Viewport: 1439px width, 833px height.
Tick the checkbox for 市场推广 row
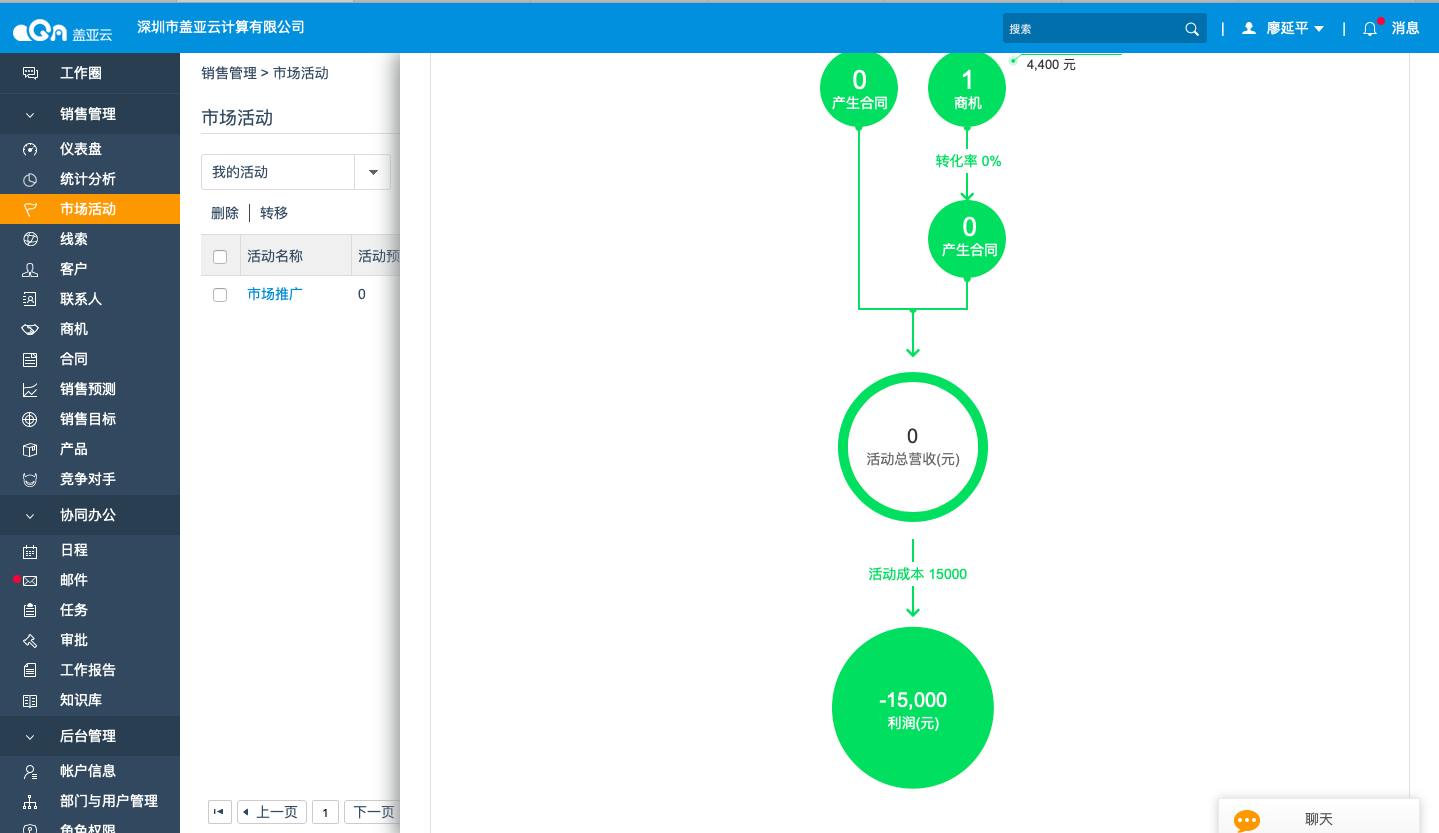(220, 295)
